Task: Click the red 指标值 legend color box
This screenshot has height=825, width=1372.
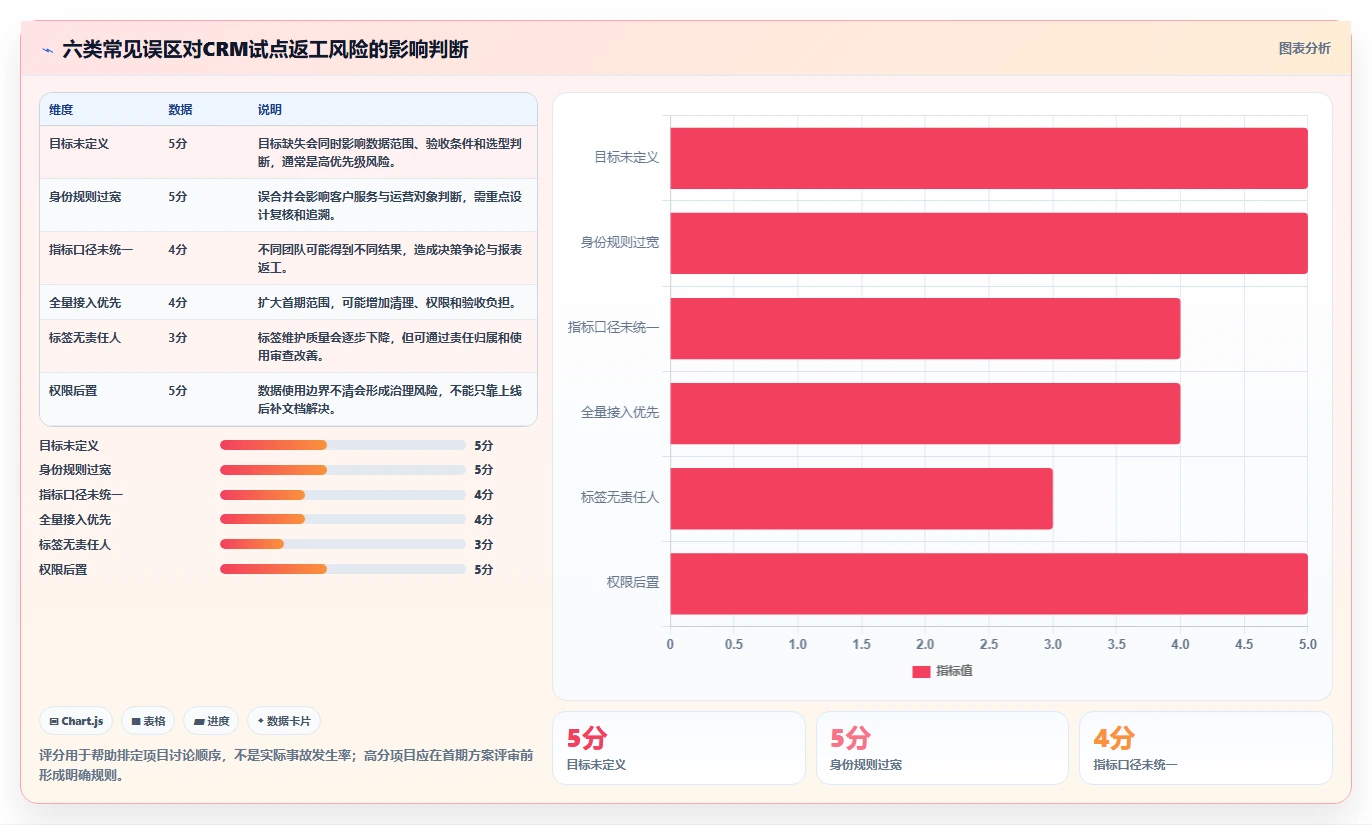Action: tap(921, 671)
